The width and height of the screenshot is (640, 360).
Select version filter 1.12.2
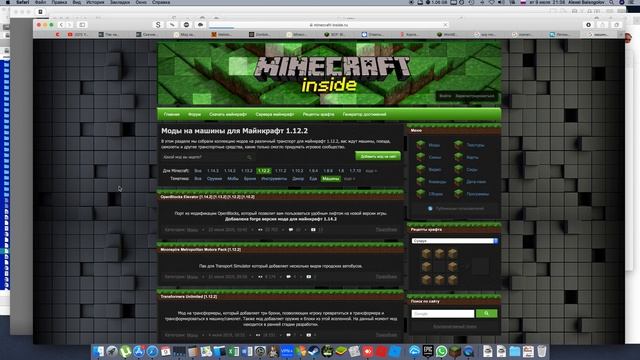pos(264,171)
